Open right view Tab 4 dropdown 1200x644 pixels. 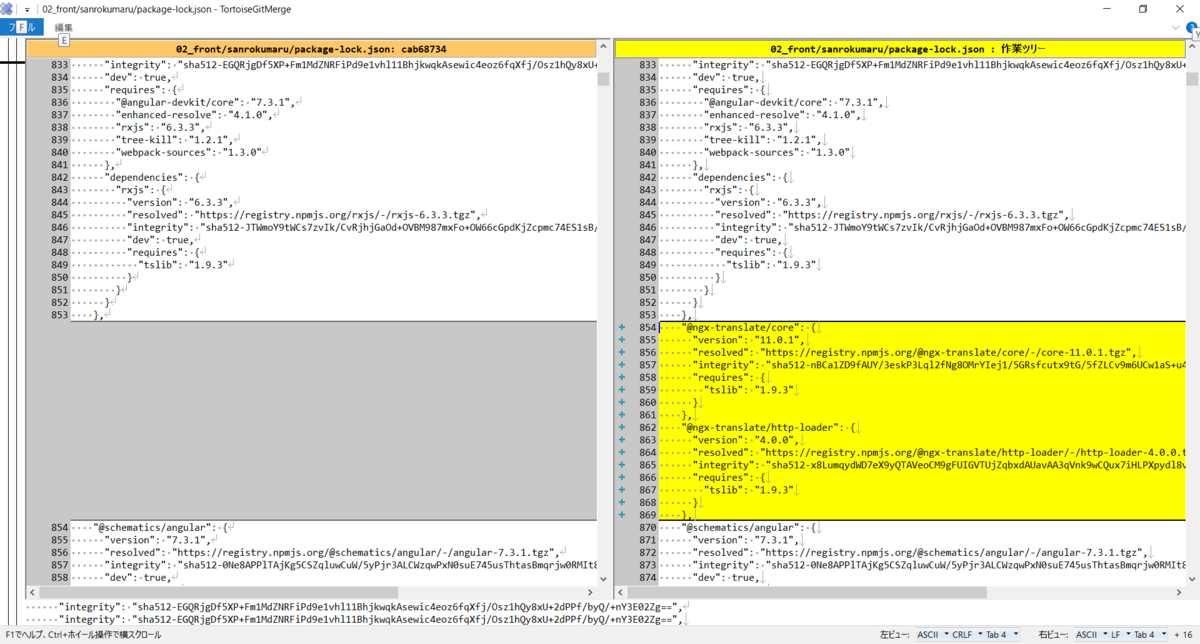(1150, 635)
